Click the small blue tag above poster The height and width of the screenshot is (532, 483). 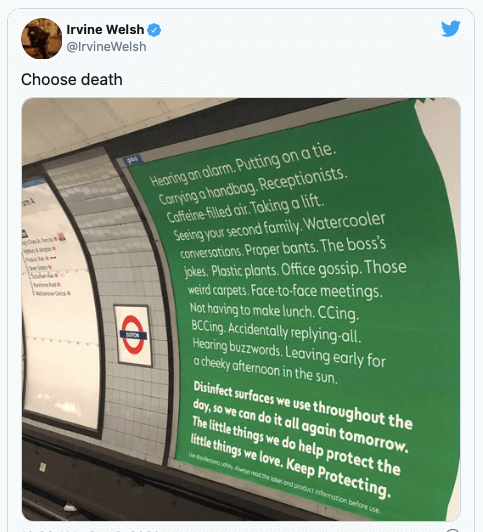pos(133,159)
